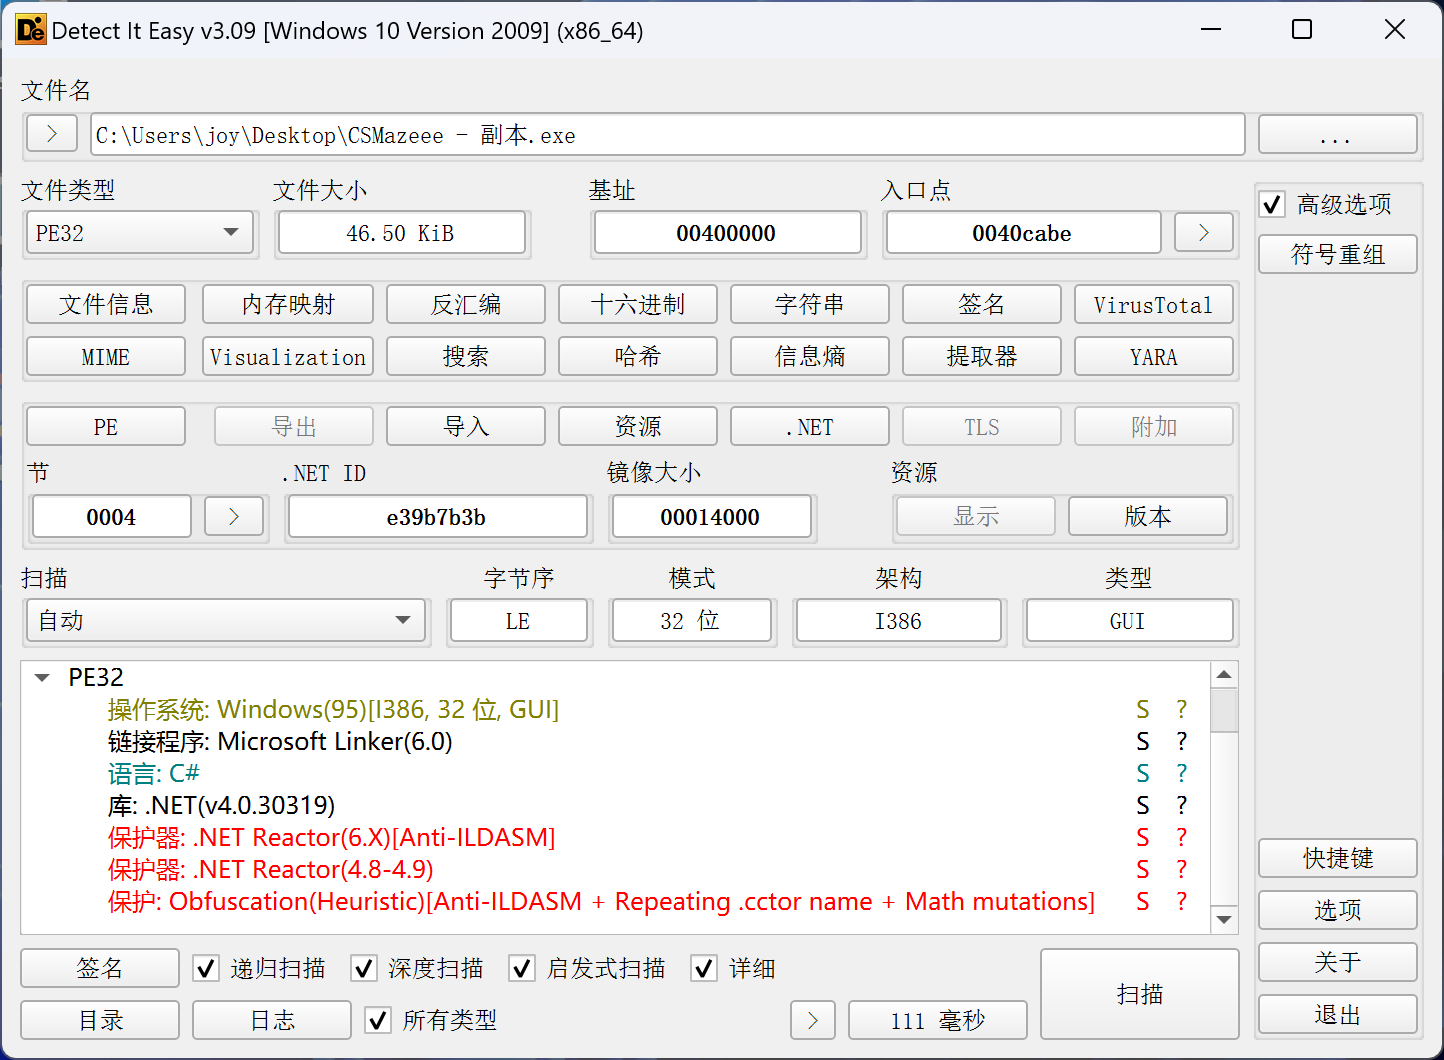1444x1060 pixels.
Task: Open the 内存映射 view
Action: click(x=288, y=305)
